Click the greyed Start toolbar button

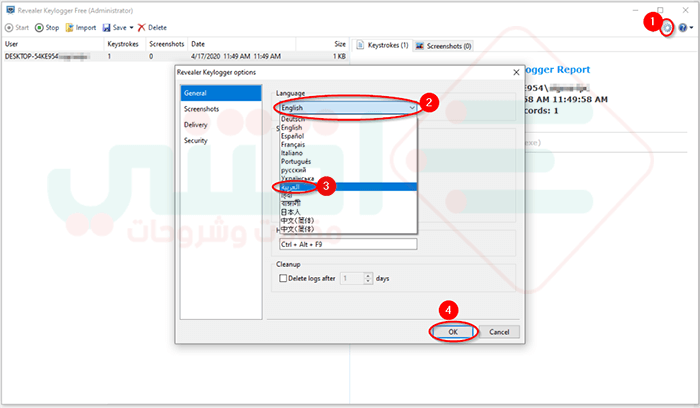[17, 28]
